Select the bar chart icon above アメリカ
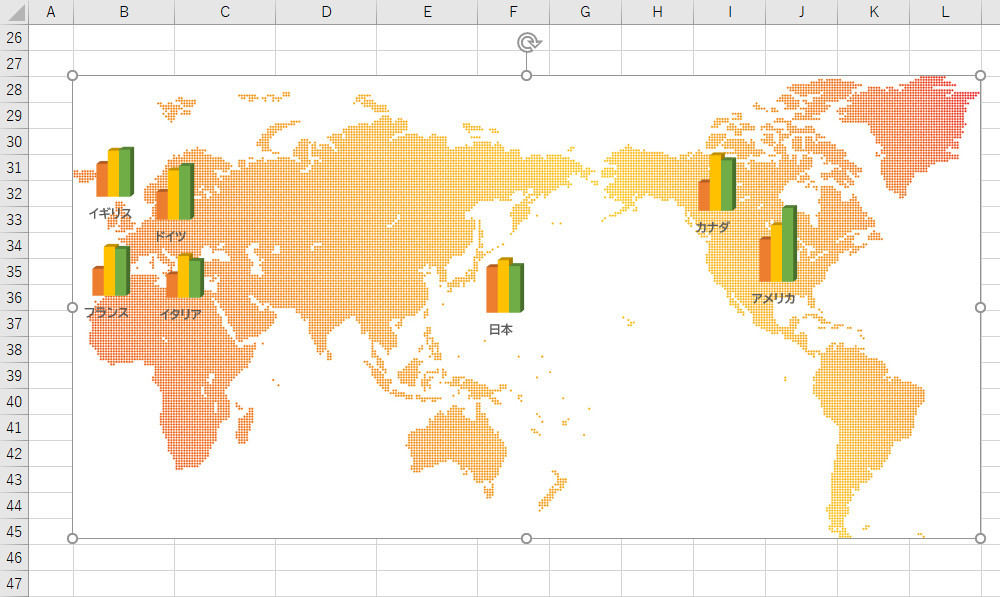Viewport: 1000px width, 597px height. pyautogui.click(x=778, y=244)
